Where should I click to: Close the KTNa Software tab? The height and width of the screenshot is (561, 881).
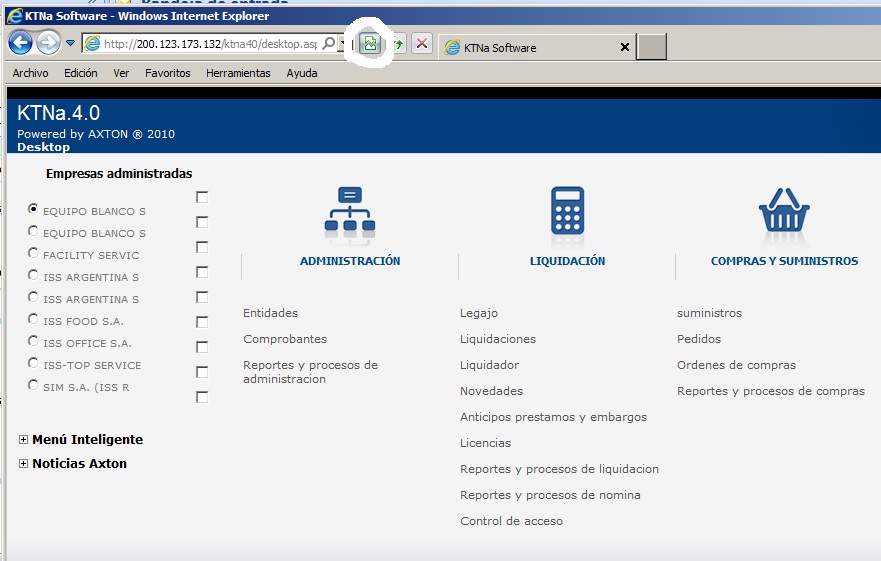(624, 47)
